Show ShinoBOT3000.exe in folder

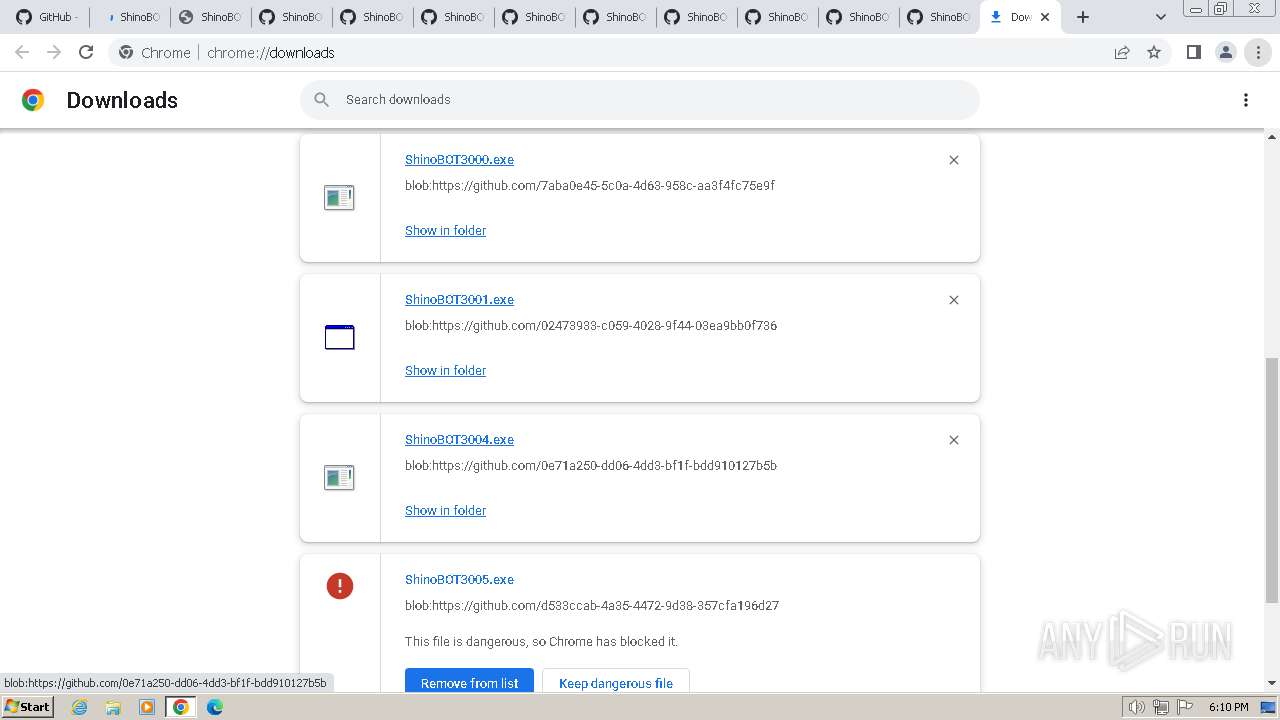(x=445, y=231)
